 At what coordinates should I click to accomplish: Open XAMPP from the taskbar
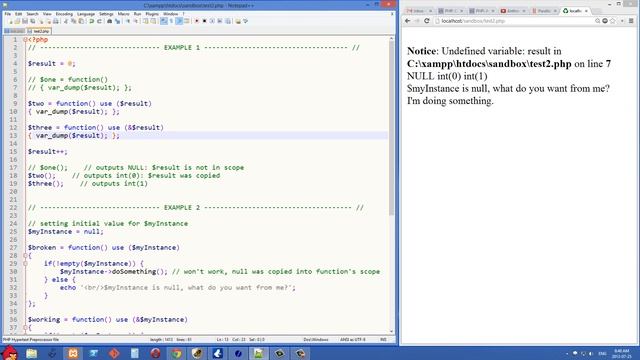(73, 353)
